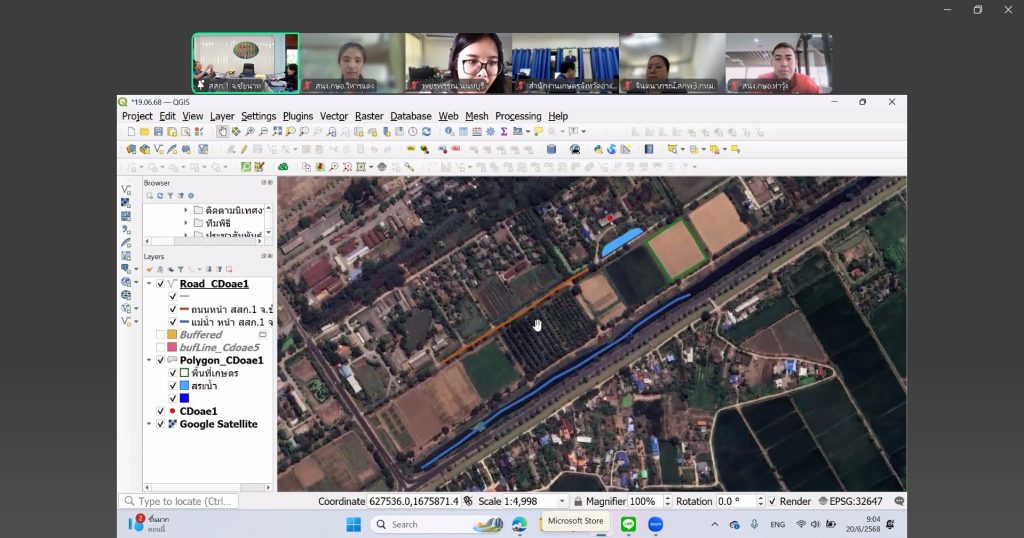Viewport: 1024px width, 538px height.
Task: Open the Layer menu
Action: pyautogui.click(x=222, y=116)
